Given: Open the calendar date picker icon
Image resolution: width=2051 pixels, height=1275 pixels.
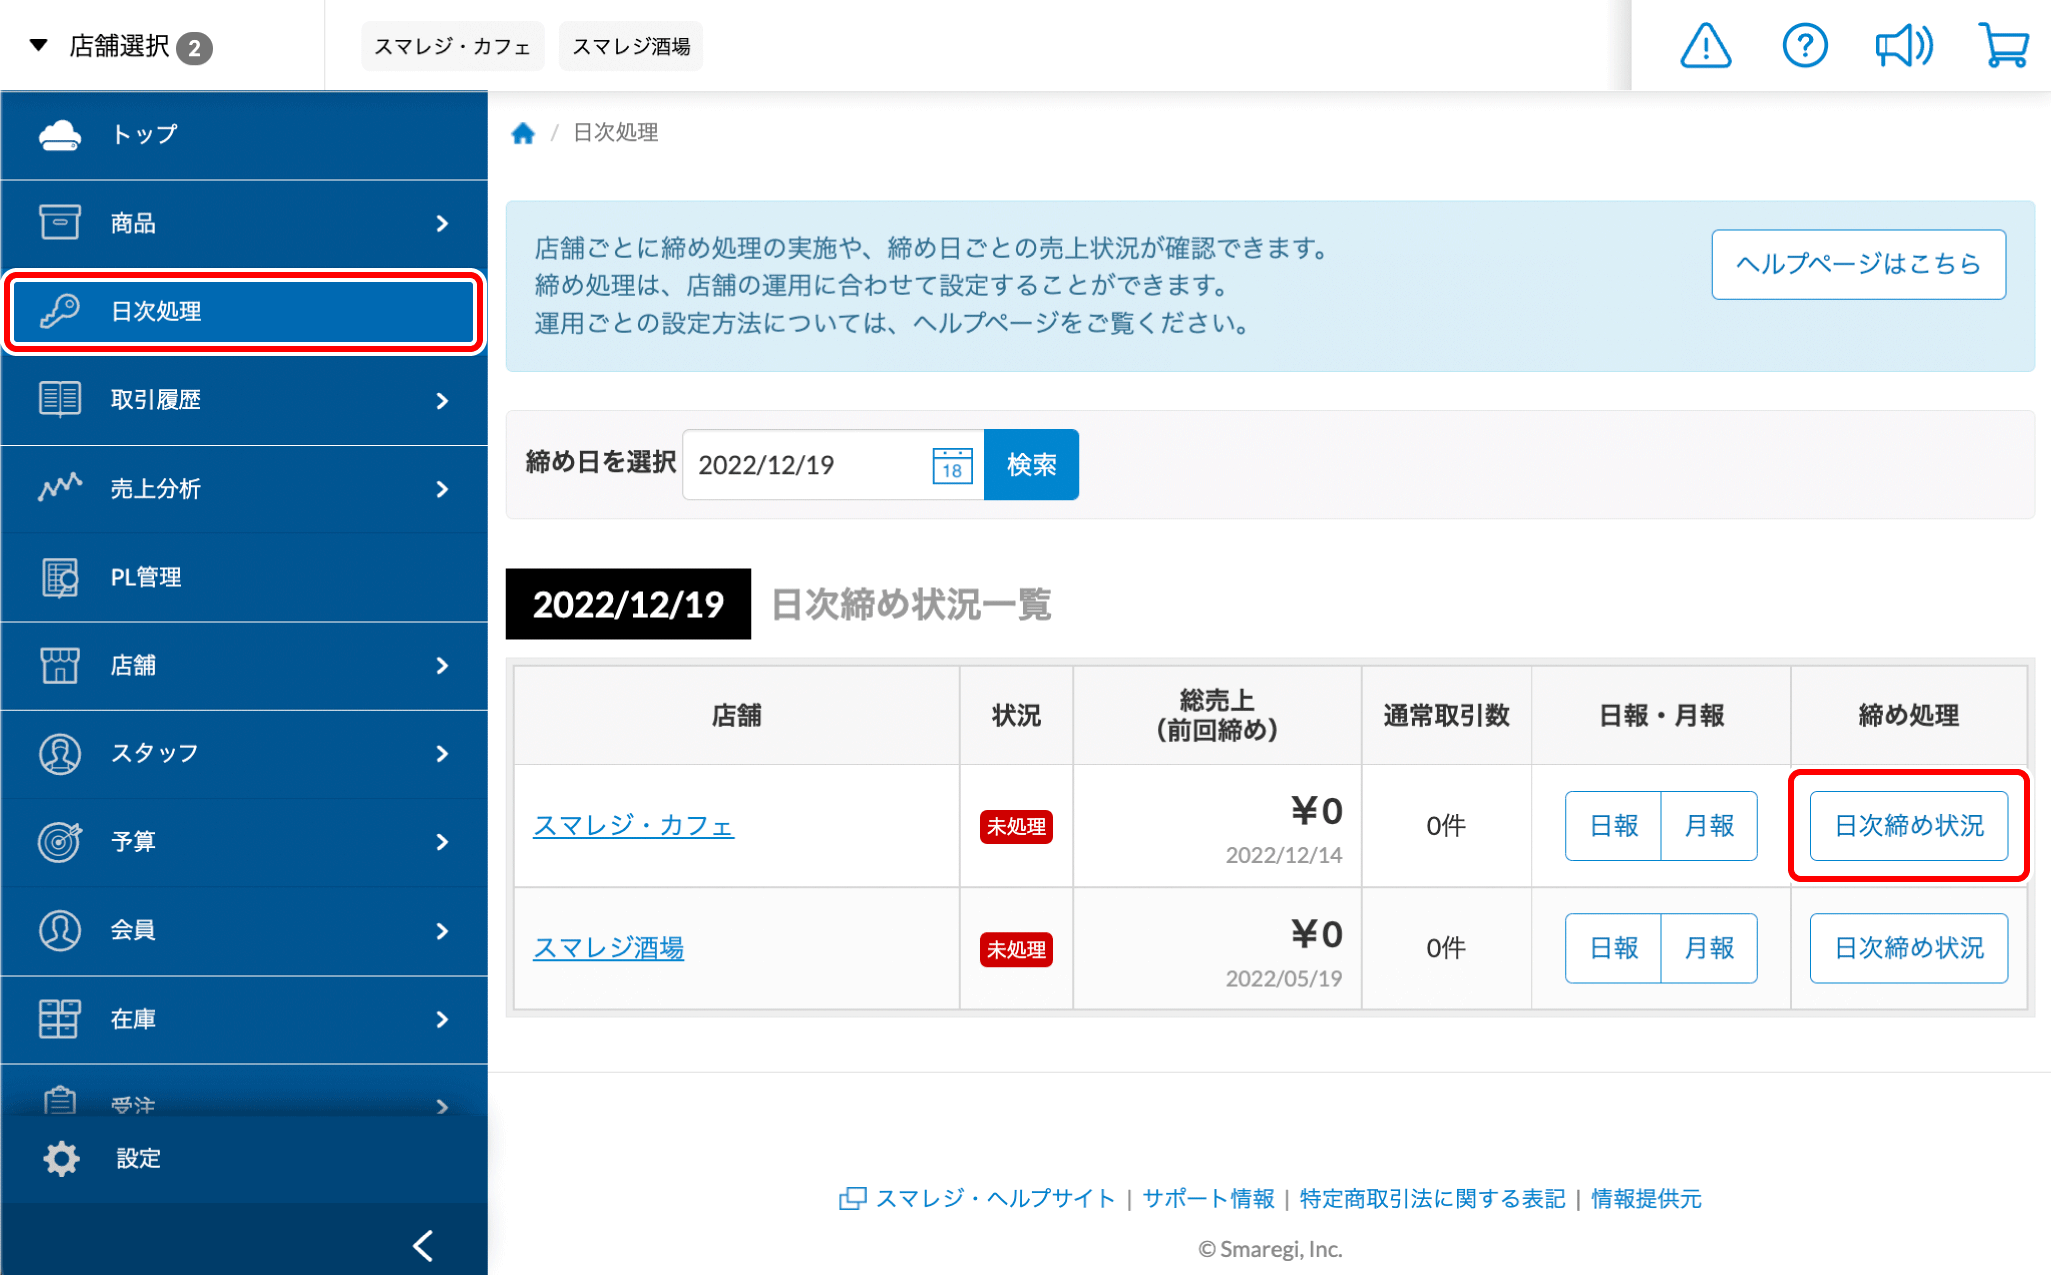Looking at the screenshot, I should (x=952, y=465).
